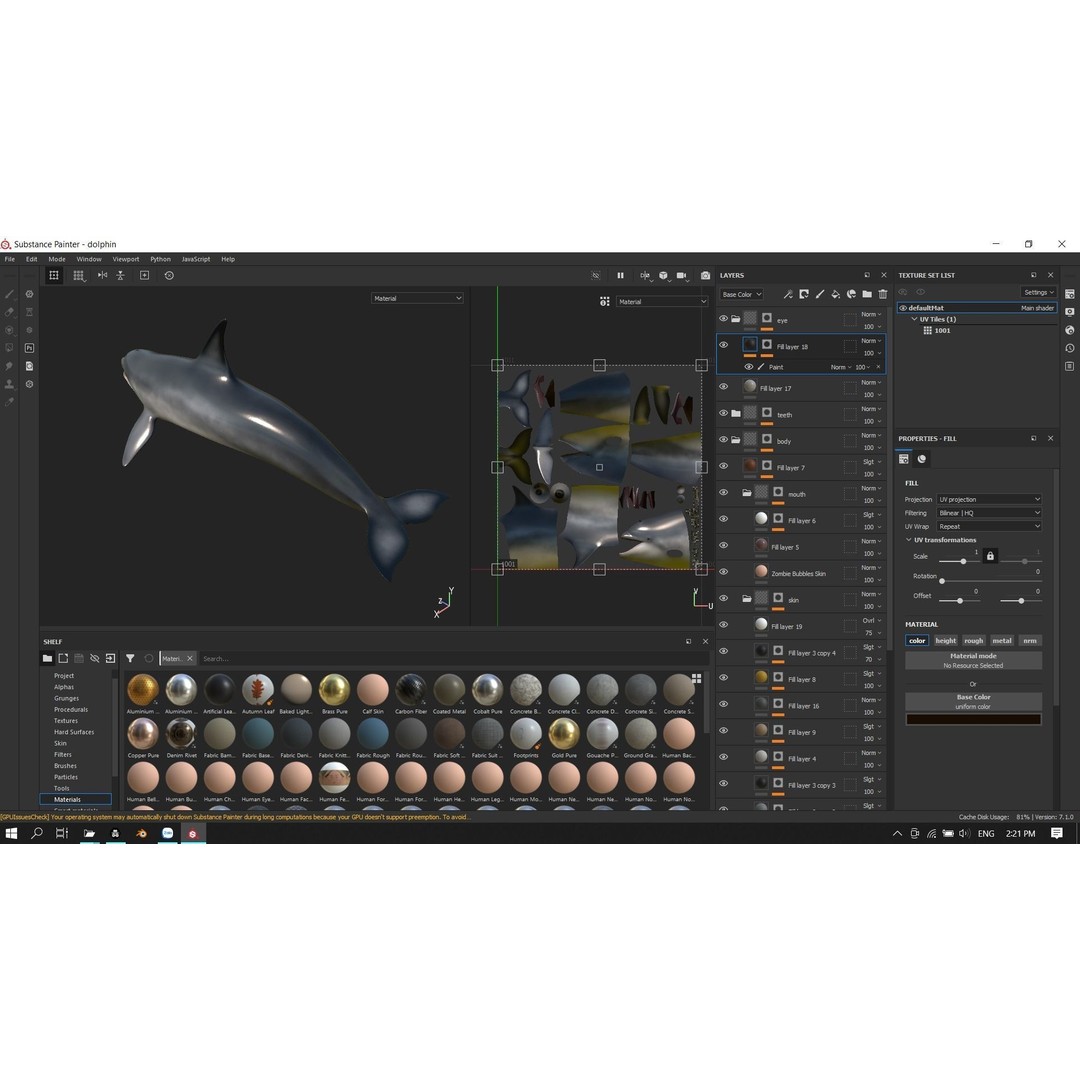Add a fill layer with bucket icon
The width and height of the screenshot is (1080, 1080).
(x=835, y=294)
